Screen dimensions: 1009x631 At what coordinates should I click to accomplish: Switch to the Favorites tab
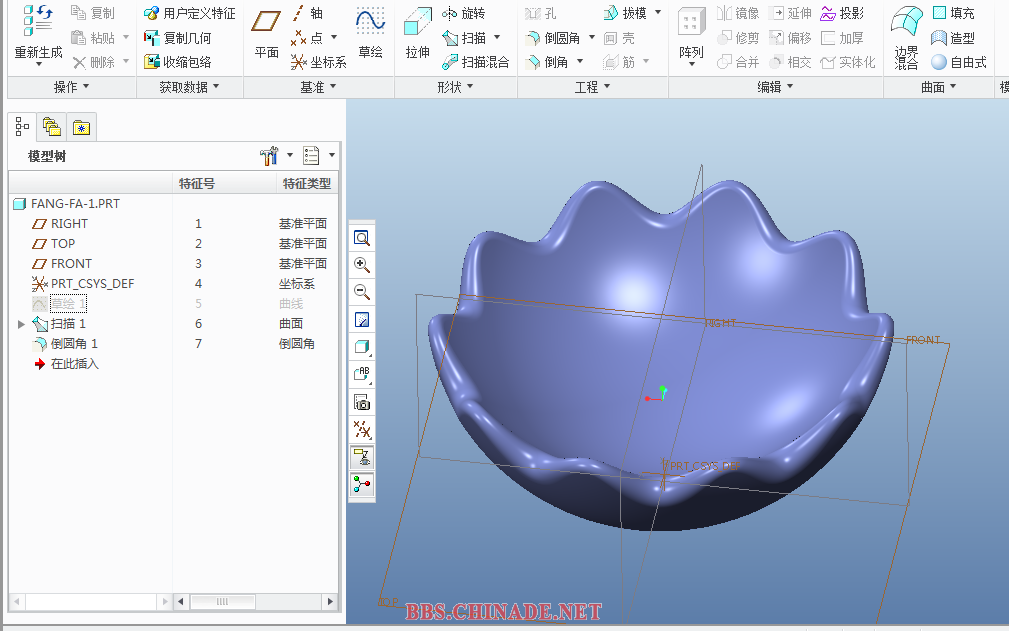click(80, 127)
